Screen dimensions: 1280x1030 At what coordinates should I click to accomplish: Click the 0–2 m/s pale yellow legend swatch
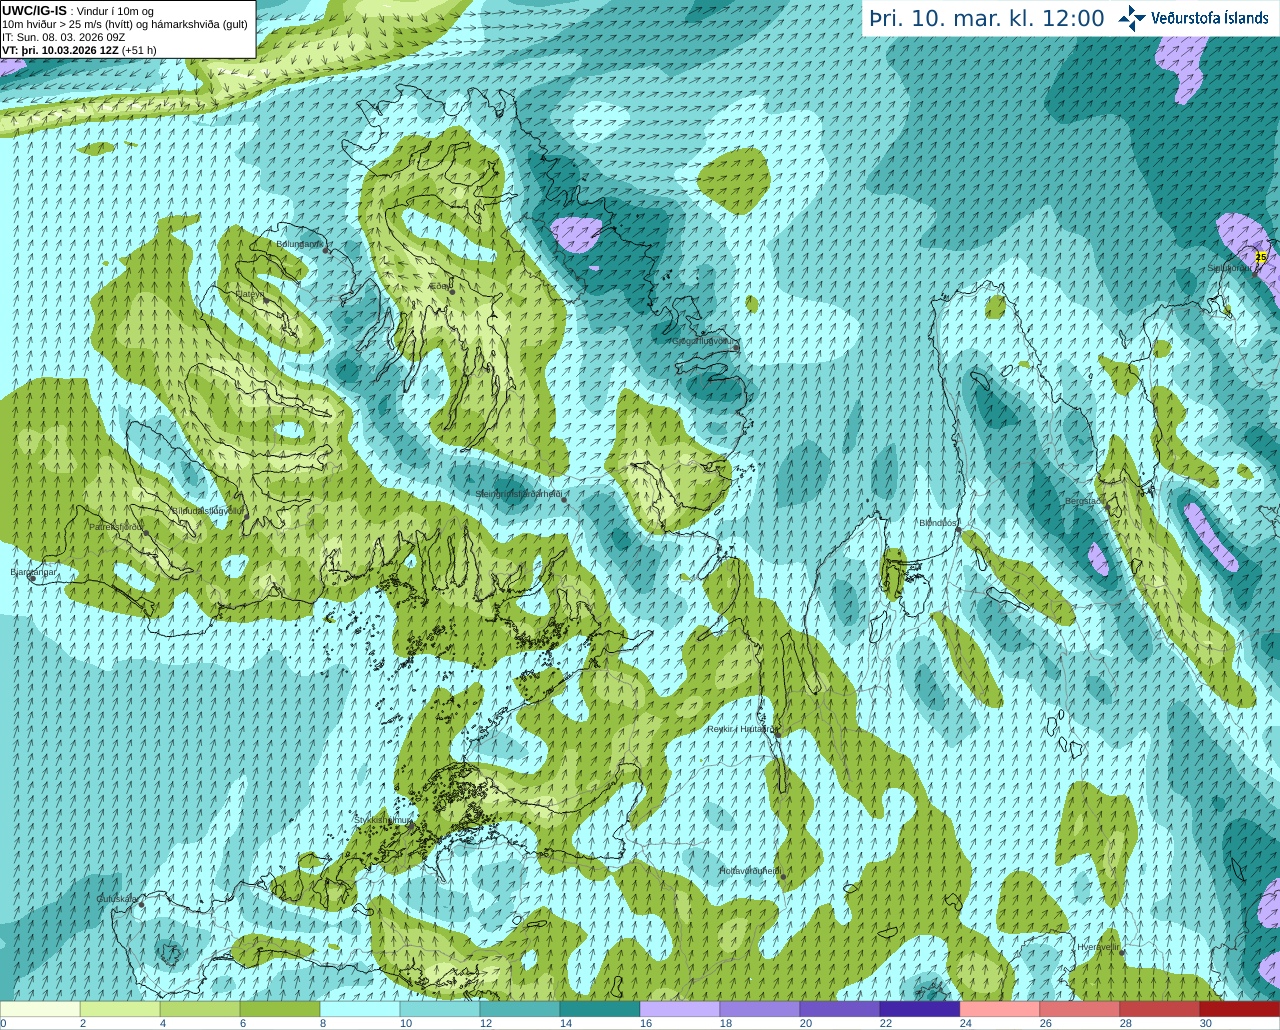pyautogui.click(x=40, y=1009)
